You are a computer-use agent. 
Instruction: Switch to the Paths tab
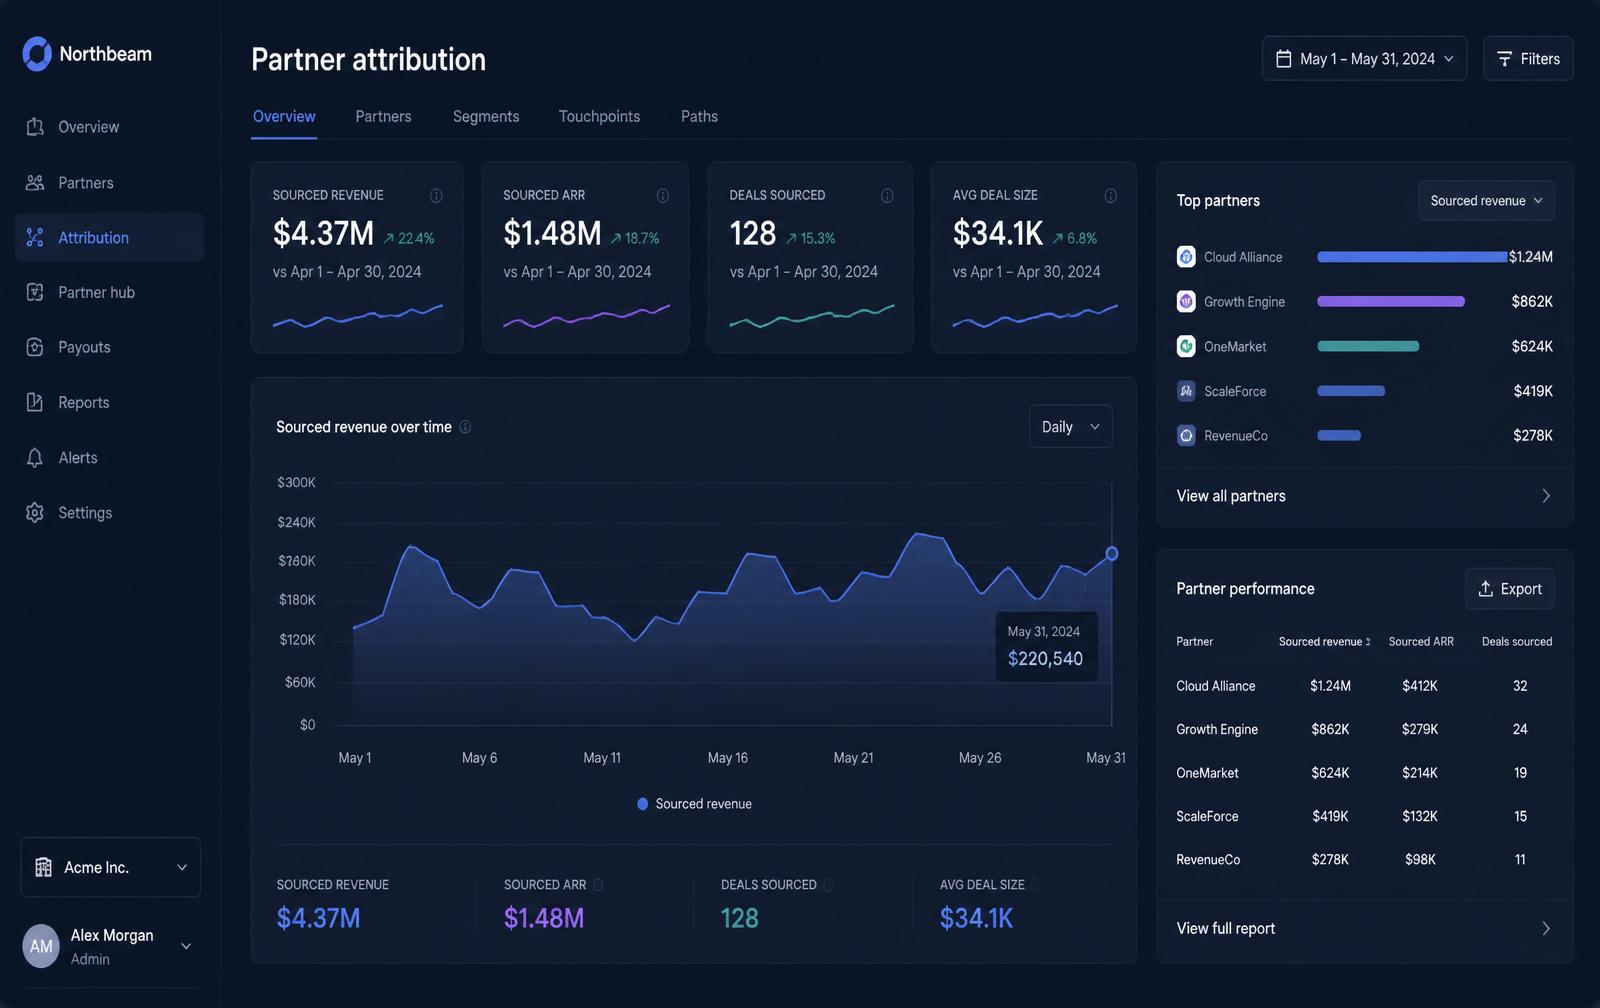[x=699, y=116]
